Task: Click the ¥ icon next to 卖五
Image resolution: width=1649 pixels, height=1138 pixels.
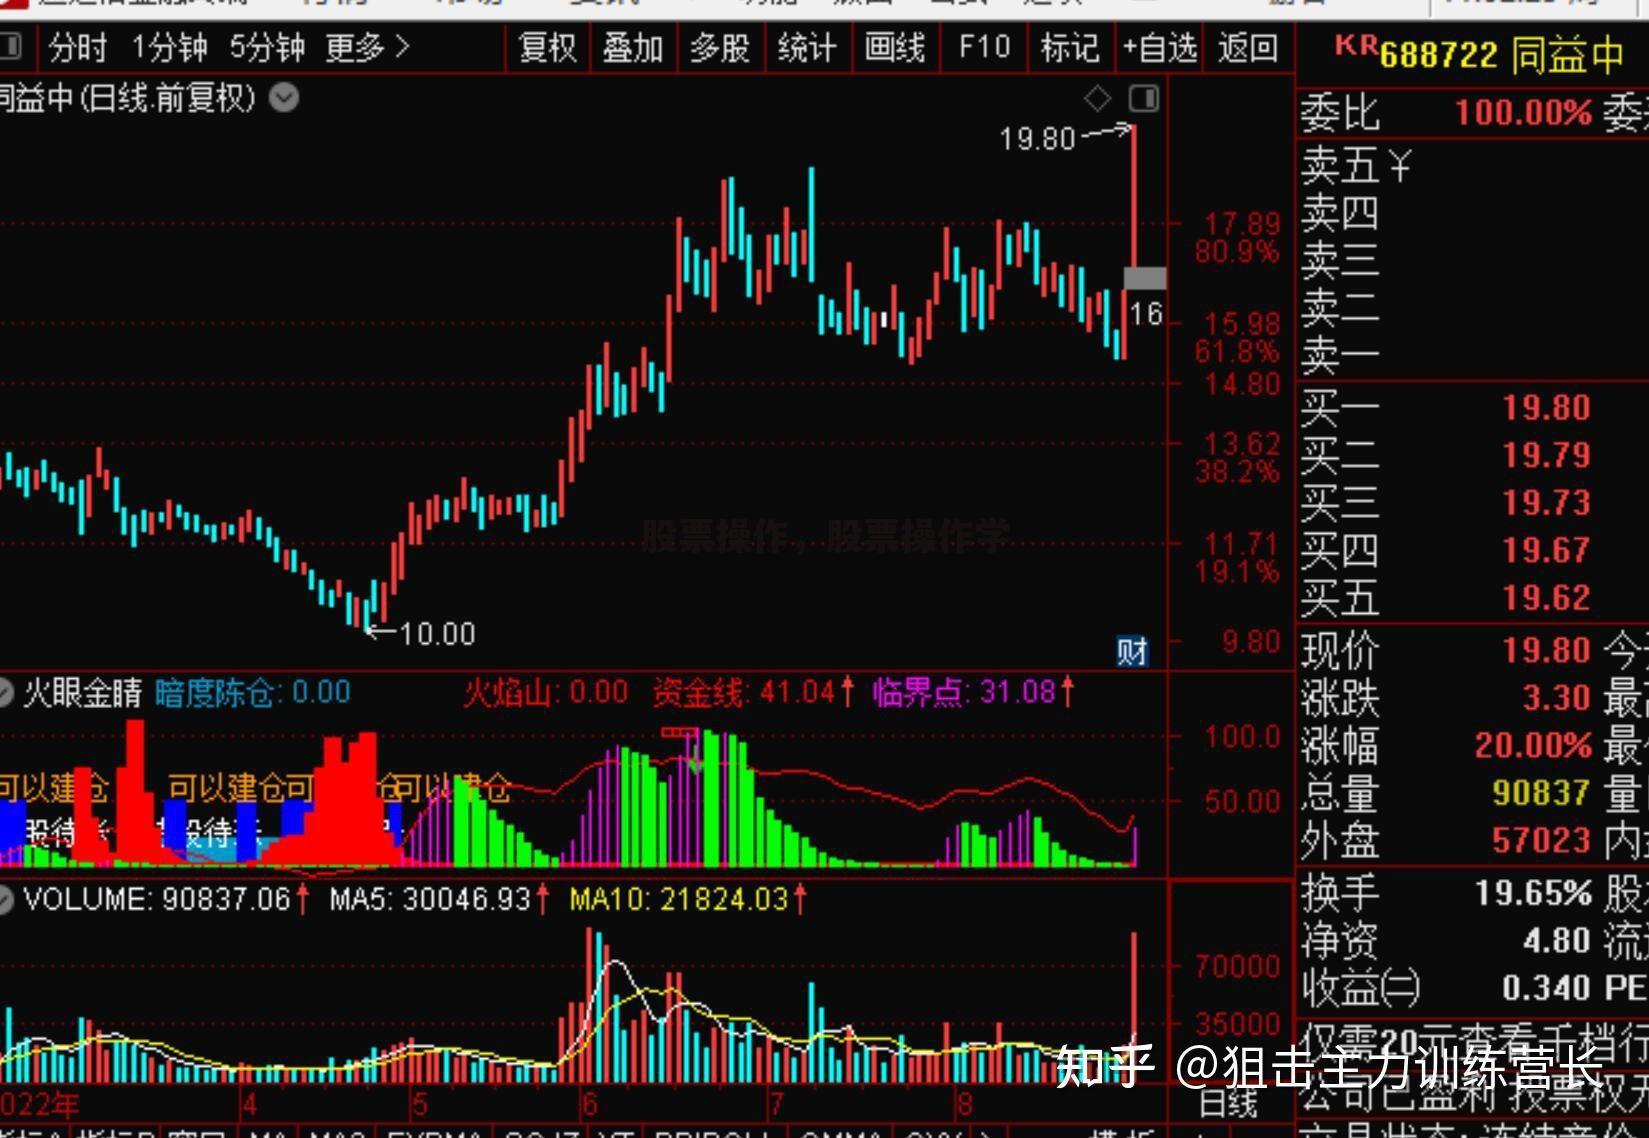Action: 1399,164
